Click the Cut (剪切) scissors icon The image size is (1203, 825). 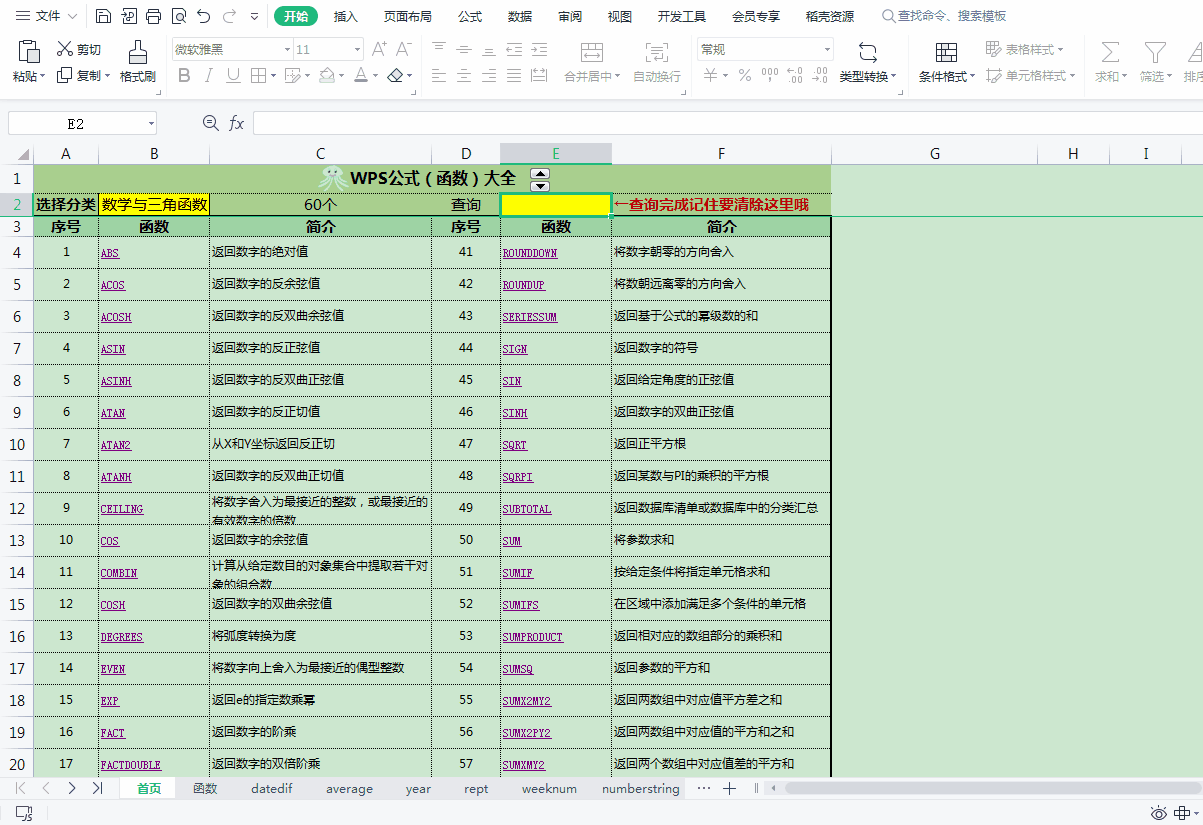(x=65, y=49)
